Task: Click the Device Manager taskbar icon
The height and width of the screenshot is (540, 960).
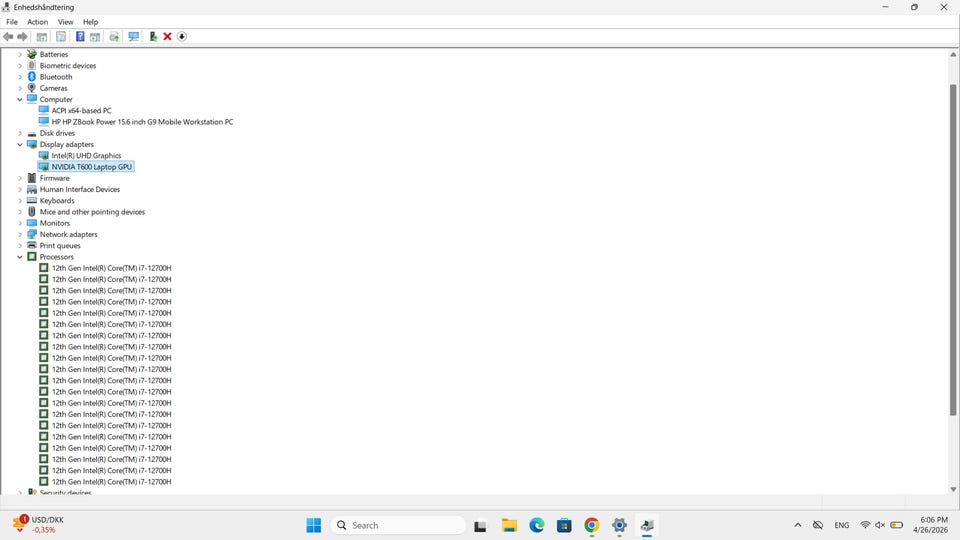Action: click(x=647, y=525)
